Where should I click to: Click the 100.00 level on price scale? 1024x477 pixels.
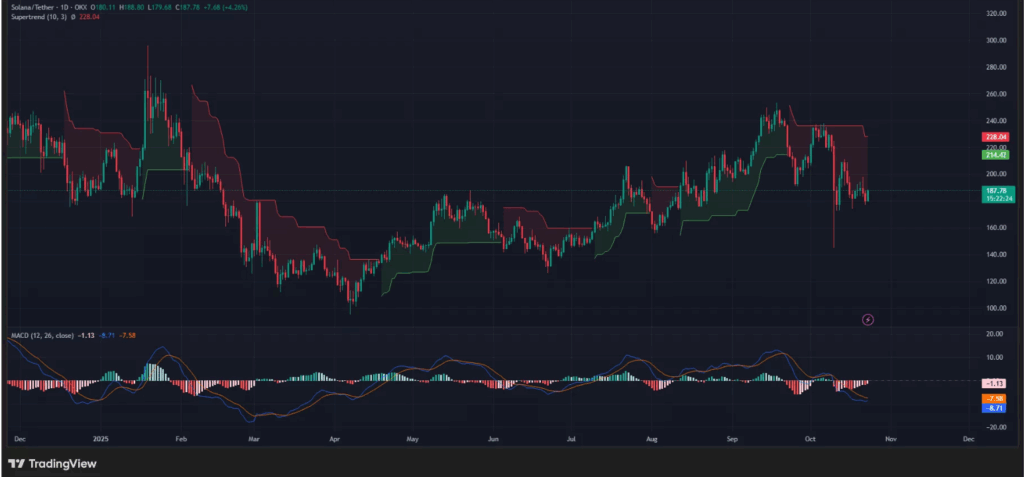click(x=994, y=308)
